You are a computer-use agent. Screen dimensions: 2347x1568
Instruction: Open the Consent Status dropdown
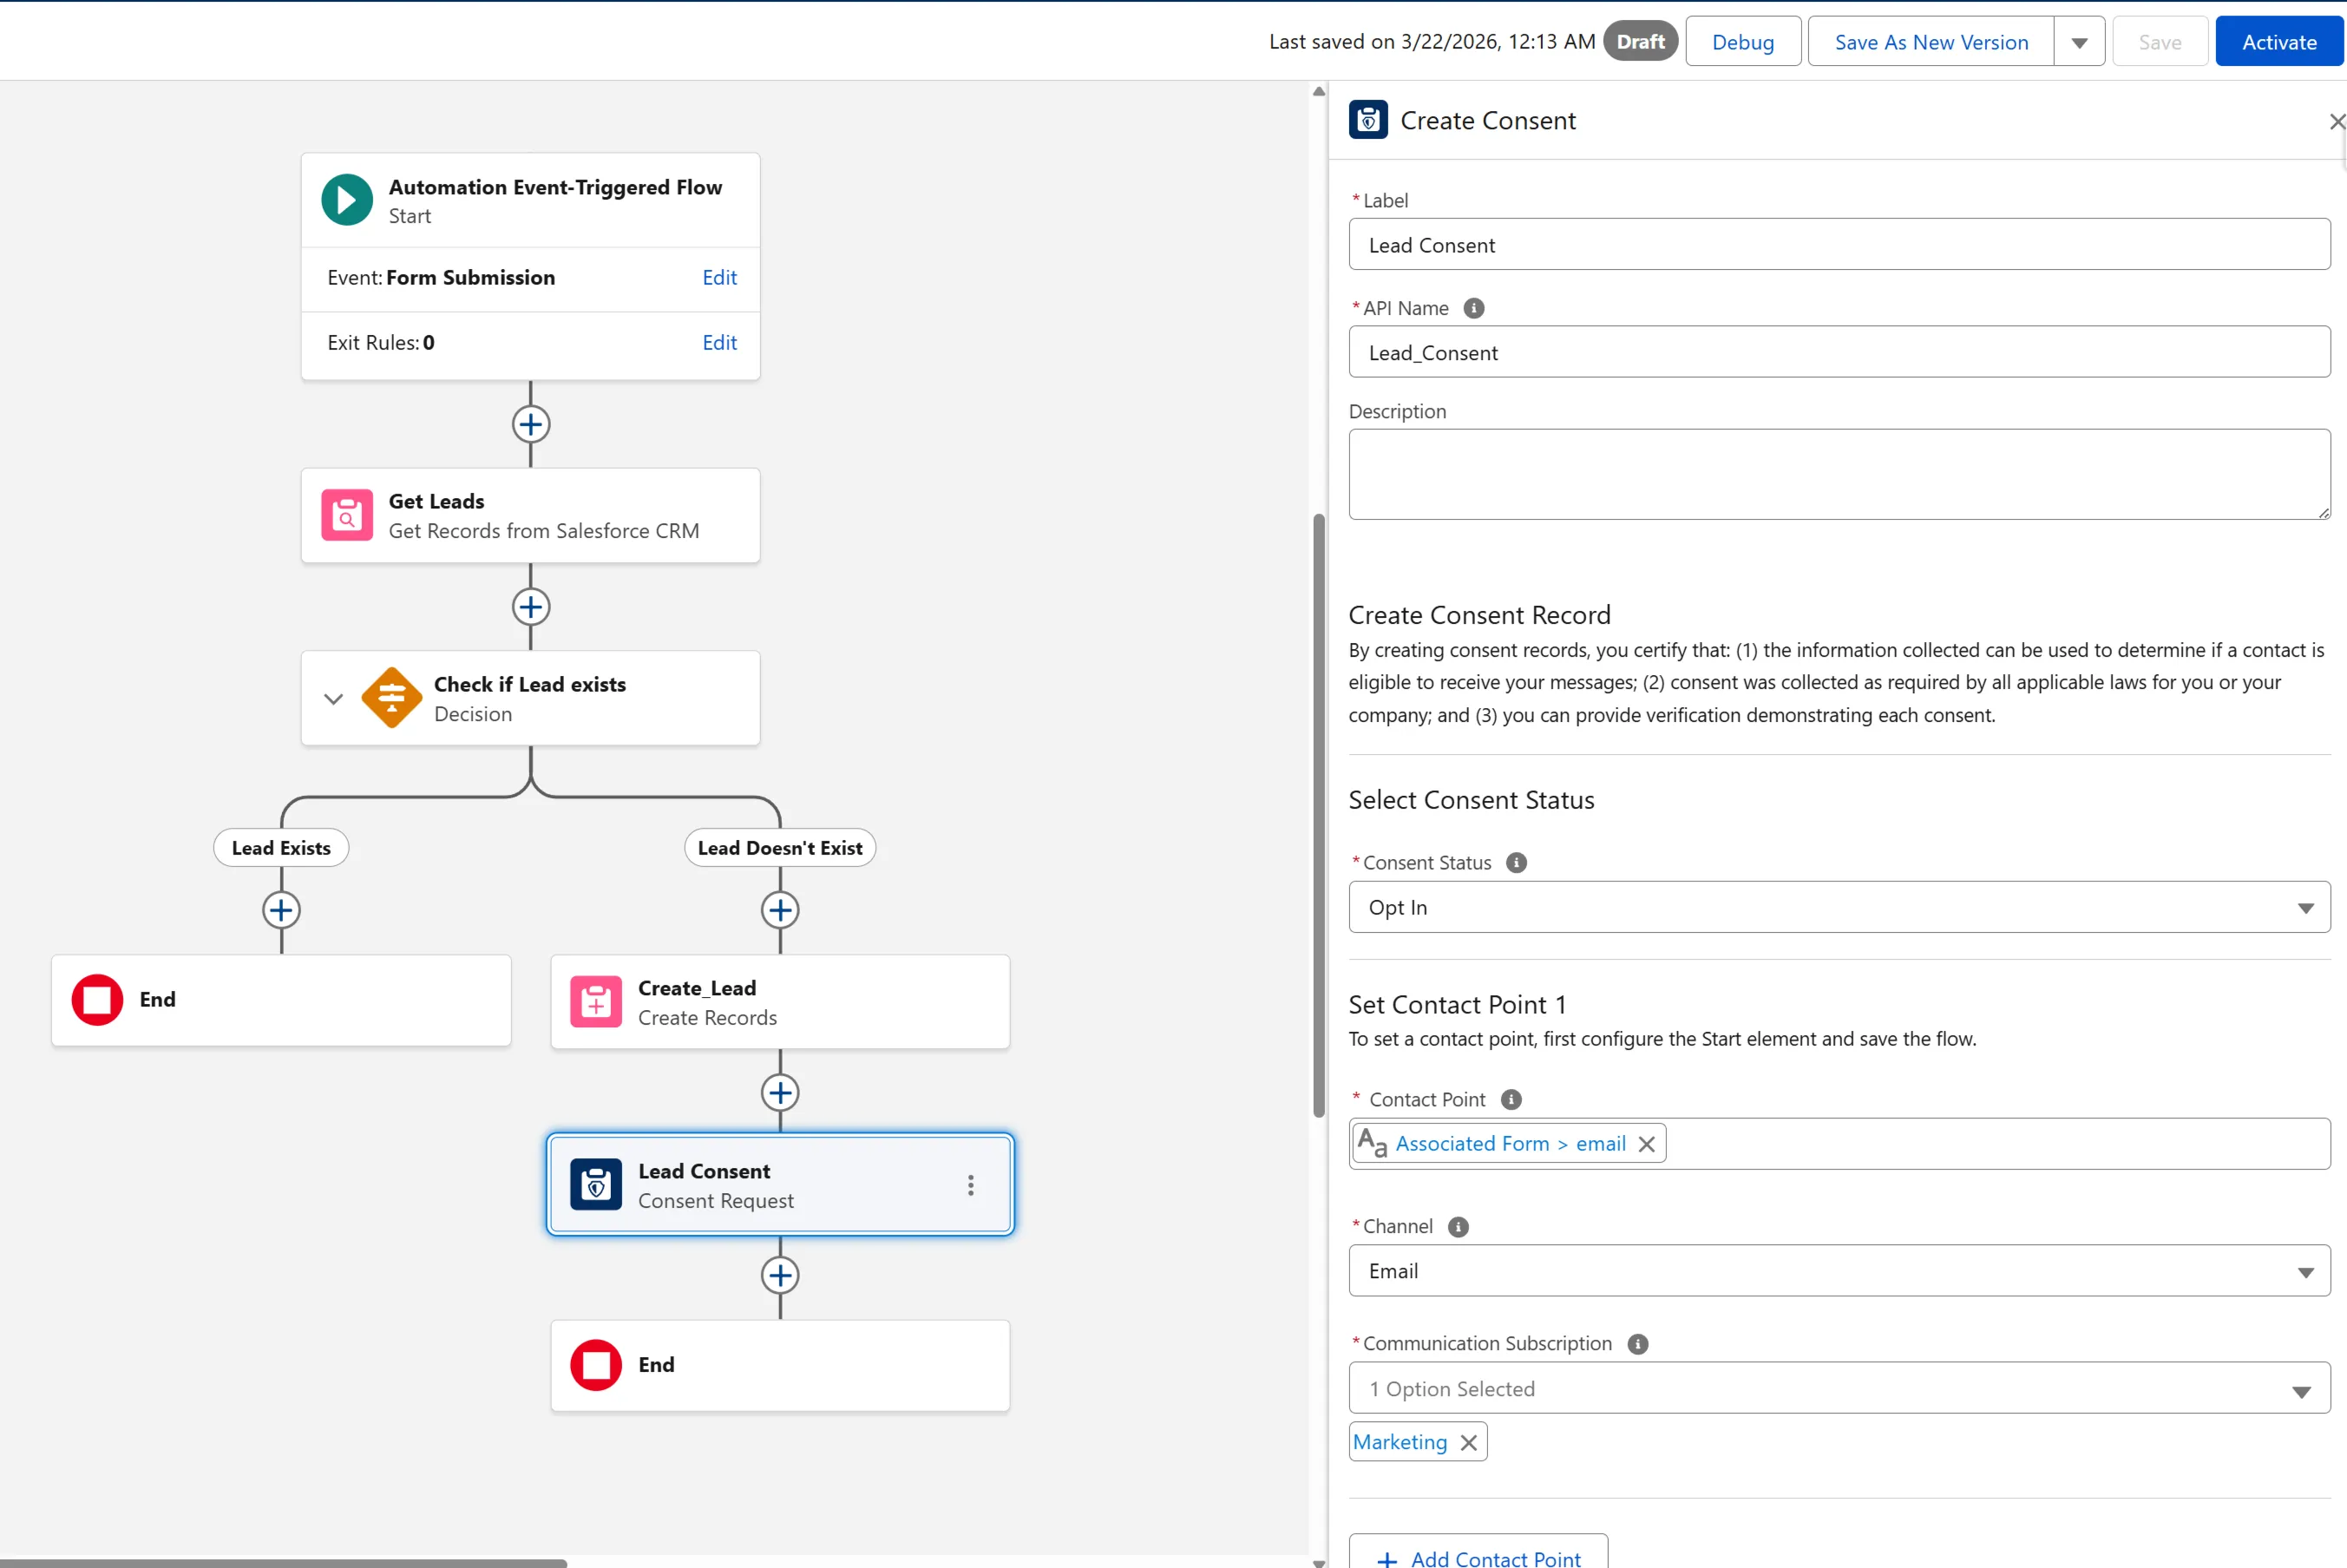point(1839,907)
